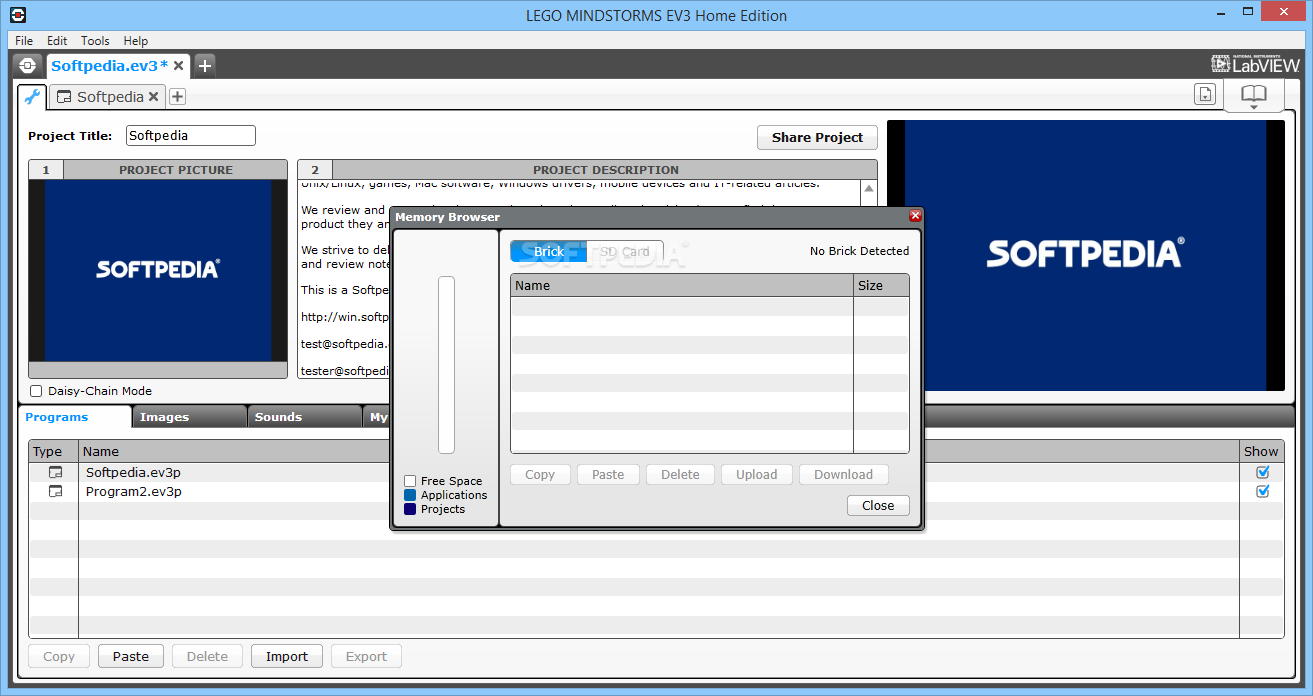Open the Tools menu
This screenshot has height=696, width=1313.
[95, 41]
